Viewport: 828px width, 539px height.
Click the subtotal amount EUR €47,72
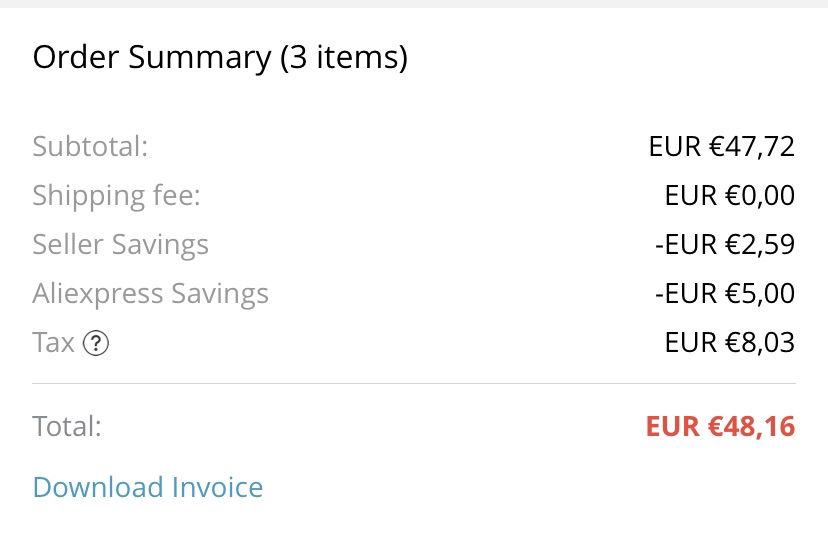[x=721, y=147]
